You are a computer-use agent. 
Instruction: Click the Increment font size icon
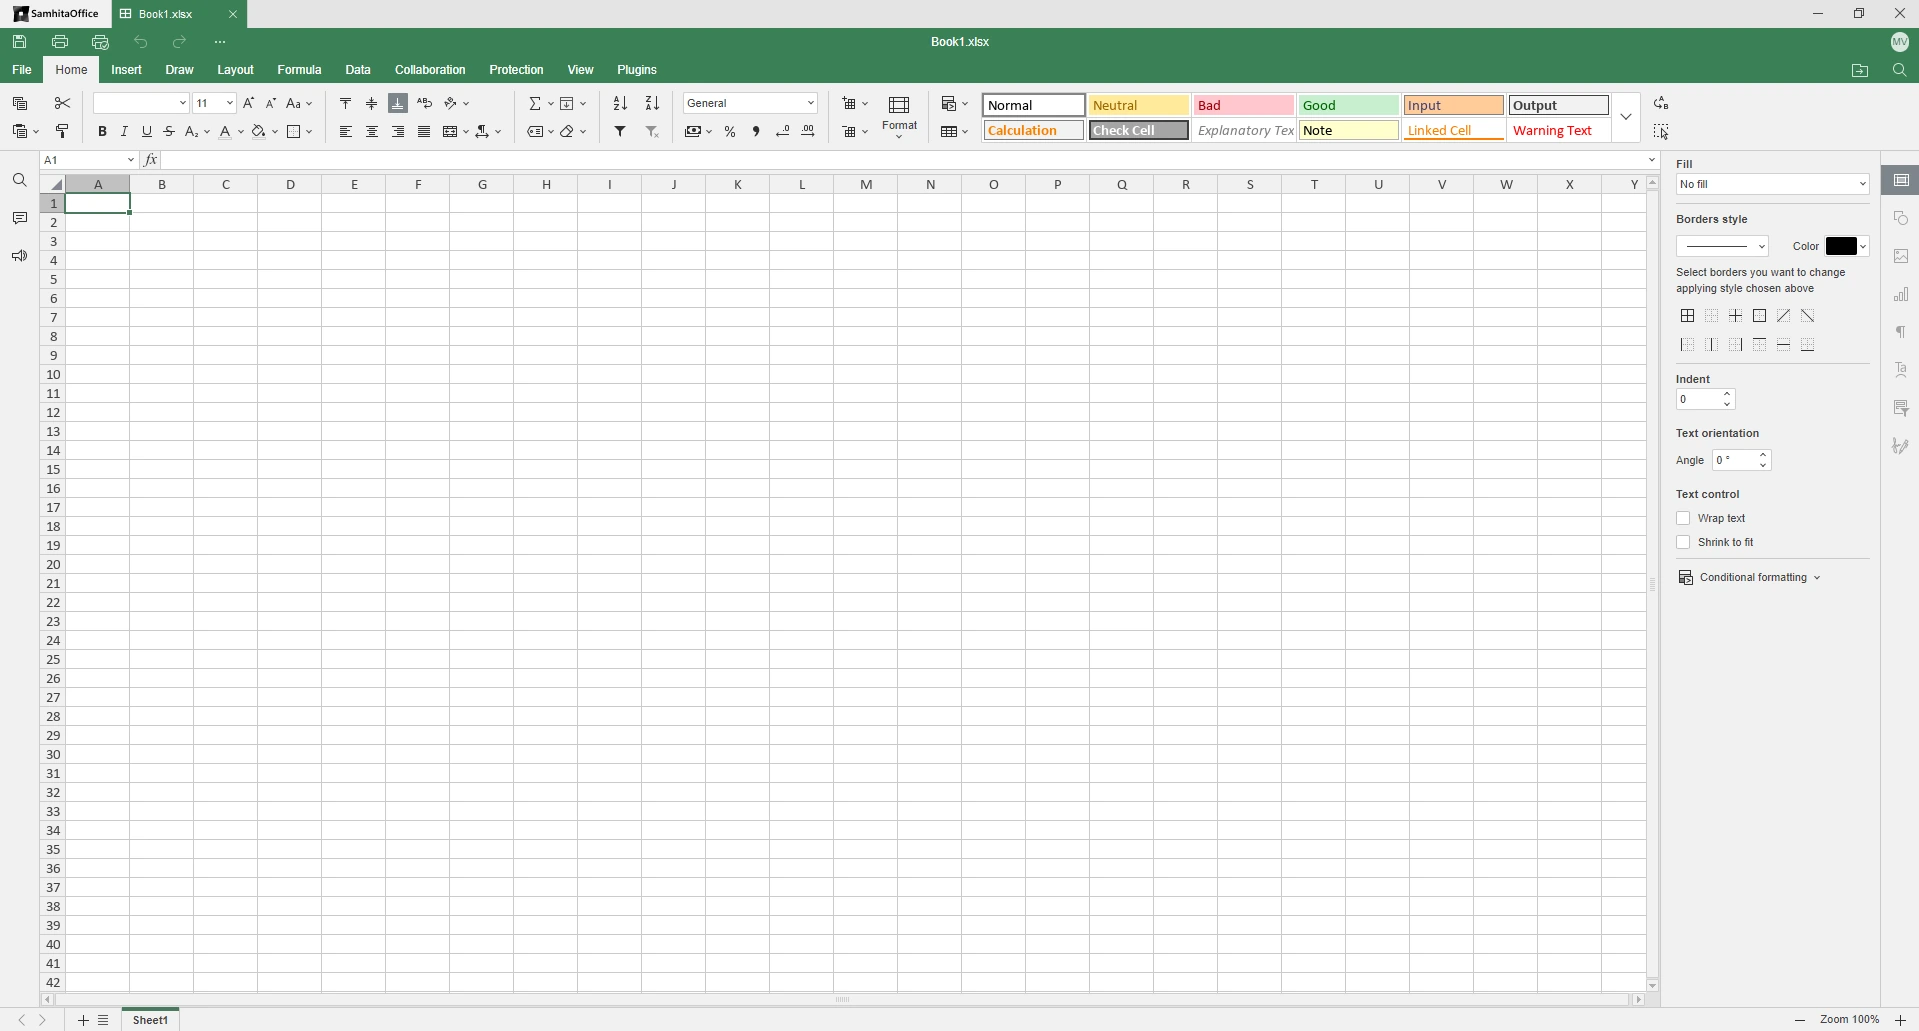coord(249,103)
